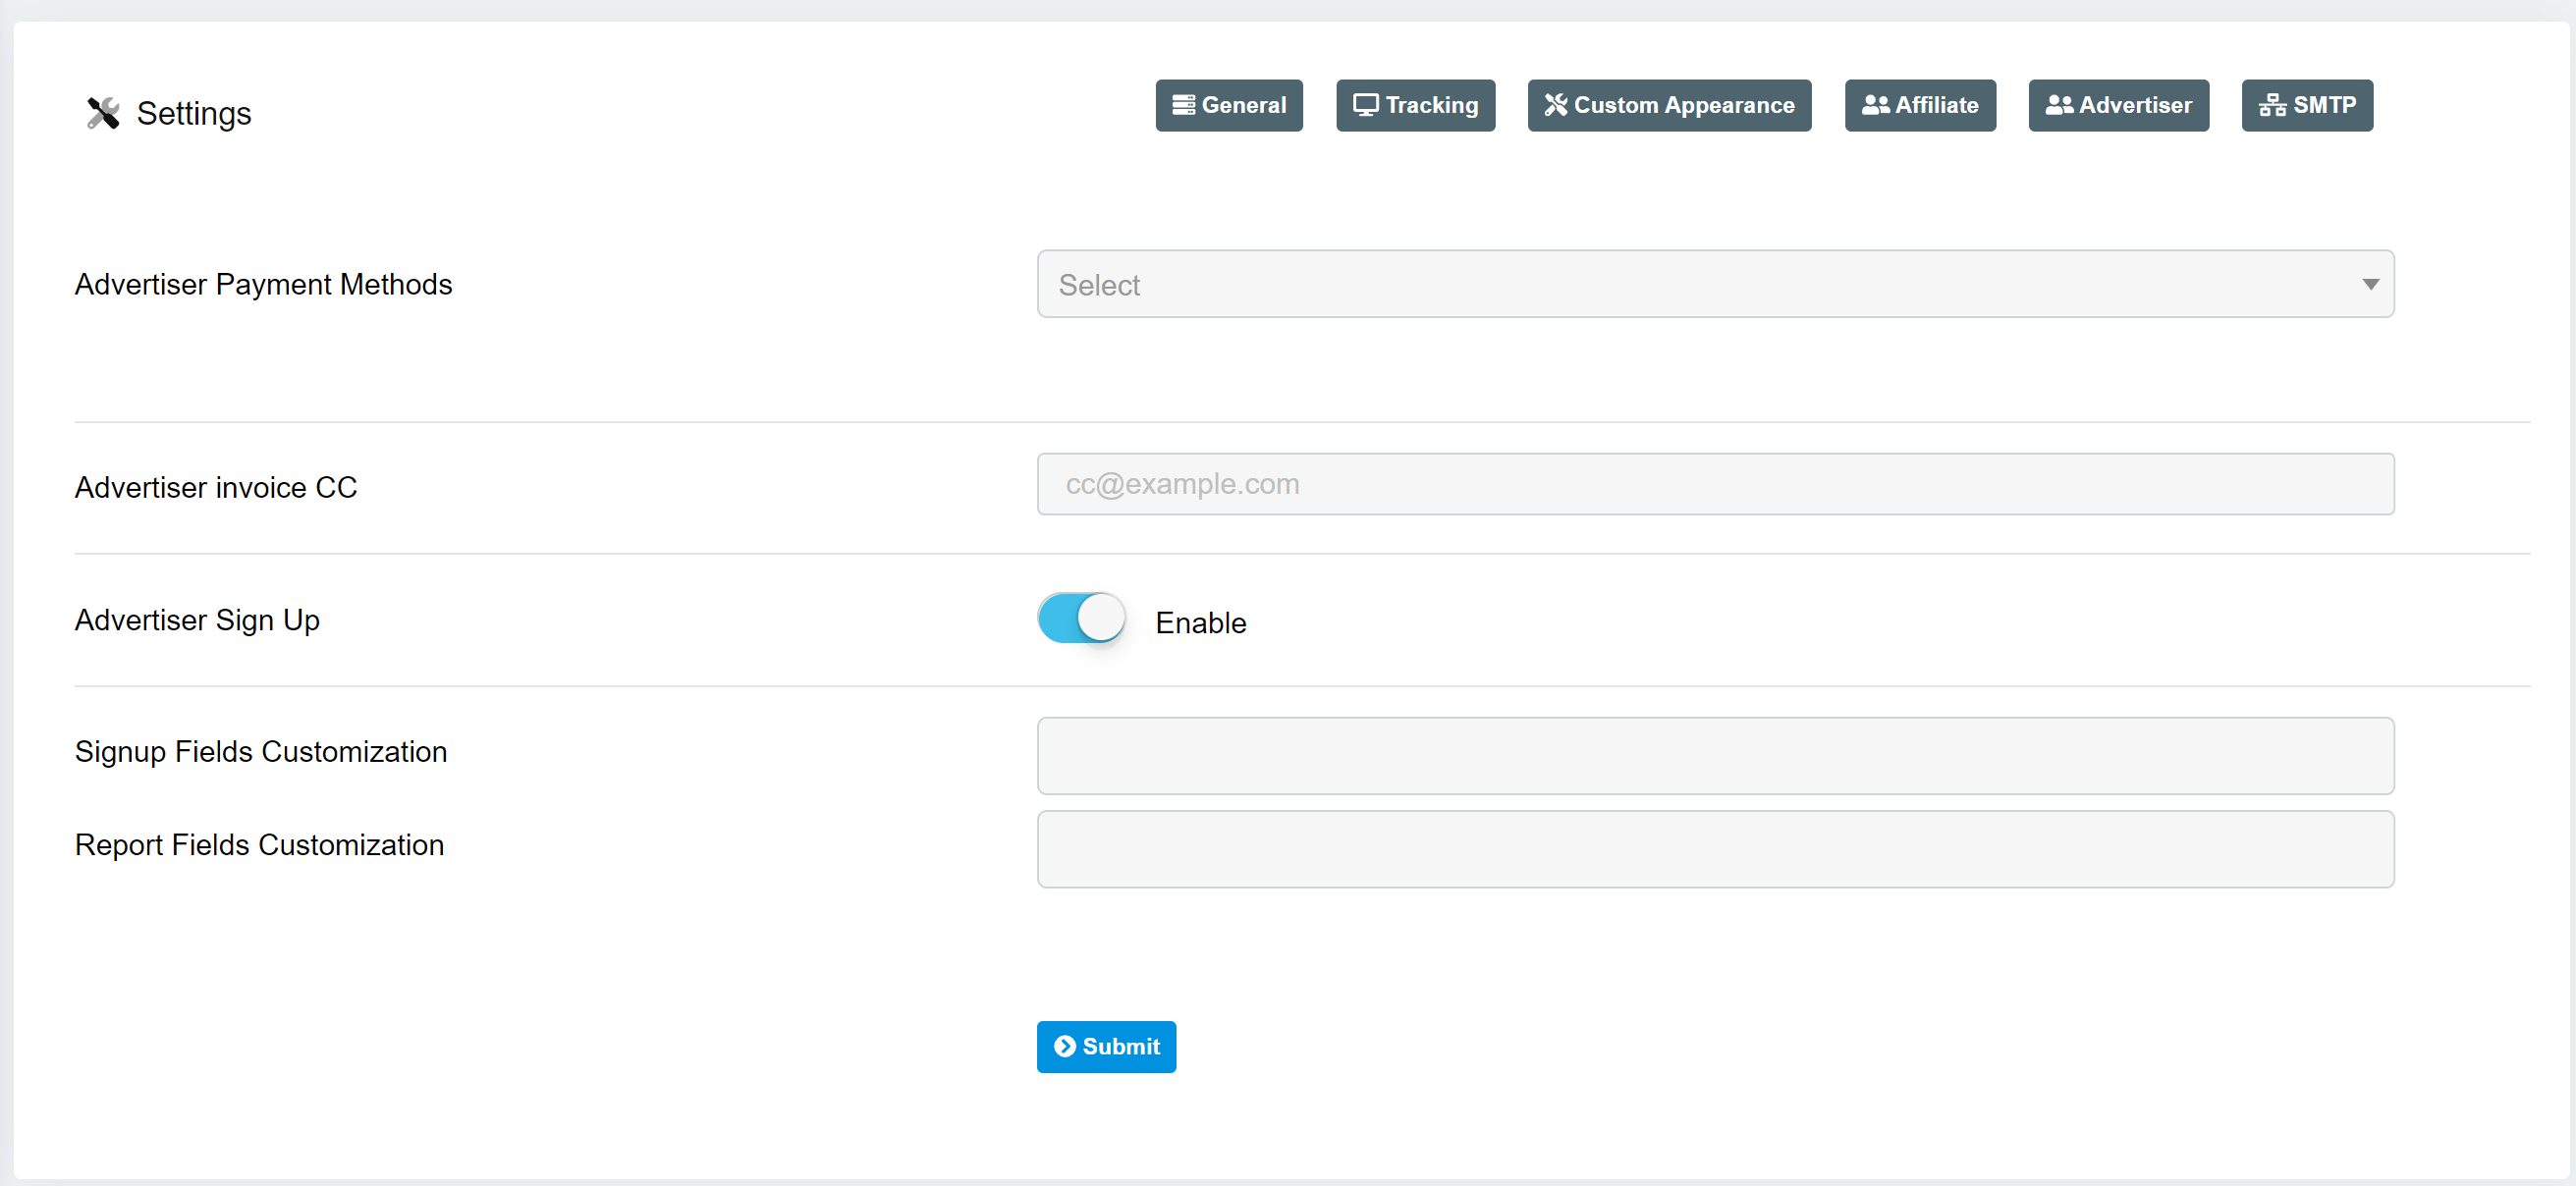Viewport: 2576px width, 1186px height.
Task: Click the Enable label beside the switch
Action: pyautogui.click(x=1200, y=623)
